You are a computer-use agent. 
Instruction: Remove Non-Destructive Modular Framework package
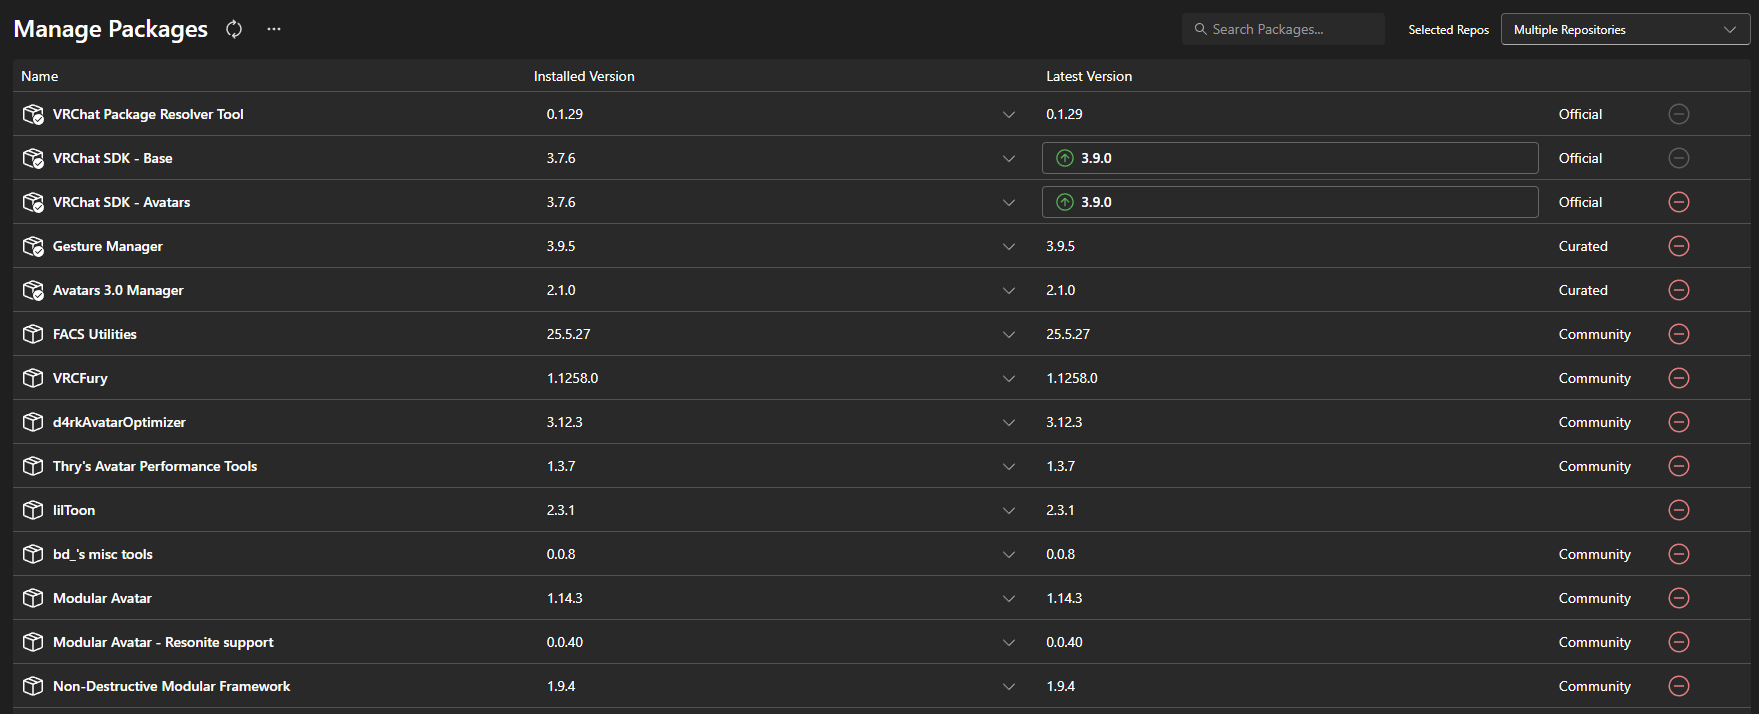point(1679,686)
